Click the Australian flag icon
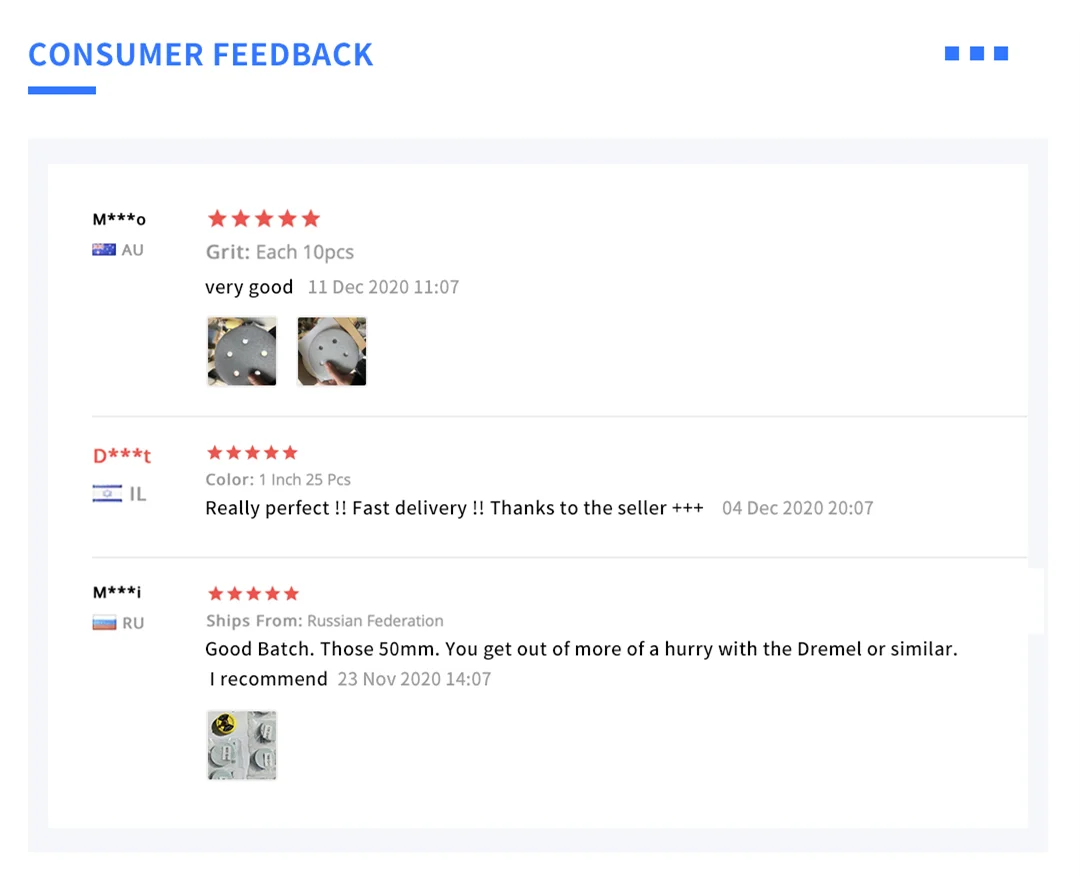 point(104,250)
